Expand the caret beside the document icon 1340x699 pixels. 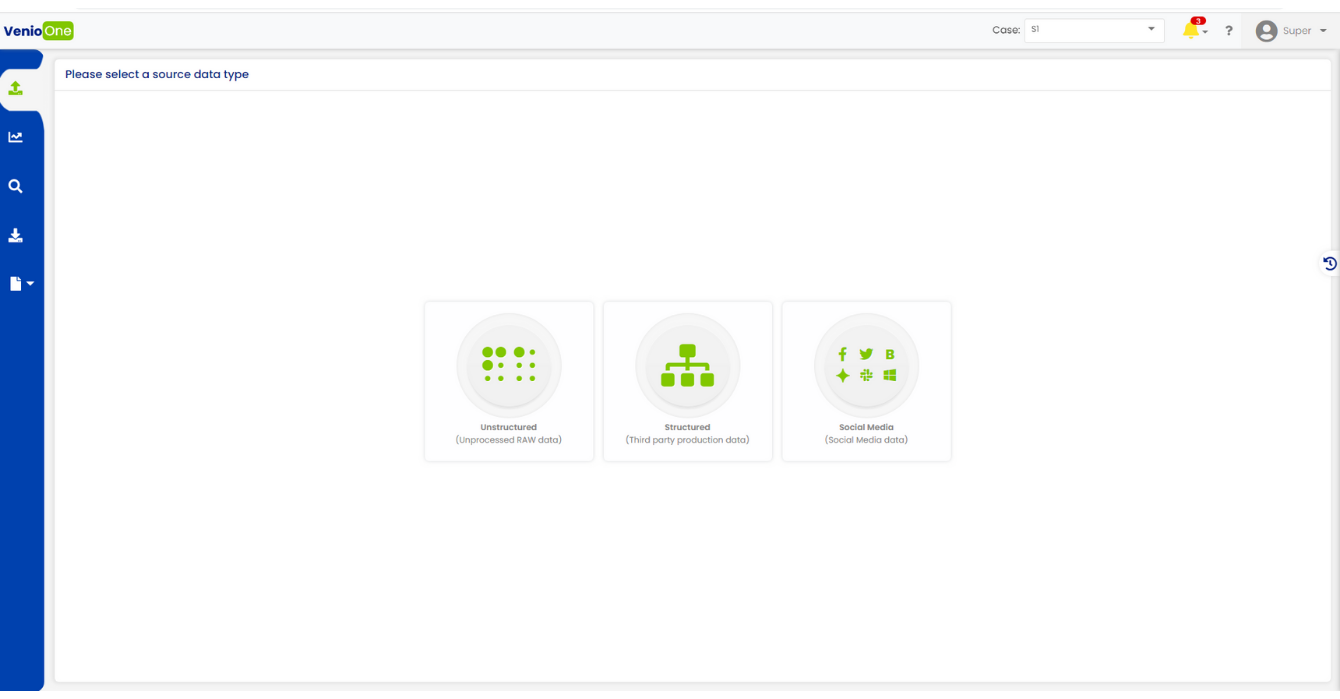coord(30,284)
